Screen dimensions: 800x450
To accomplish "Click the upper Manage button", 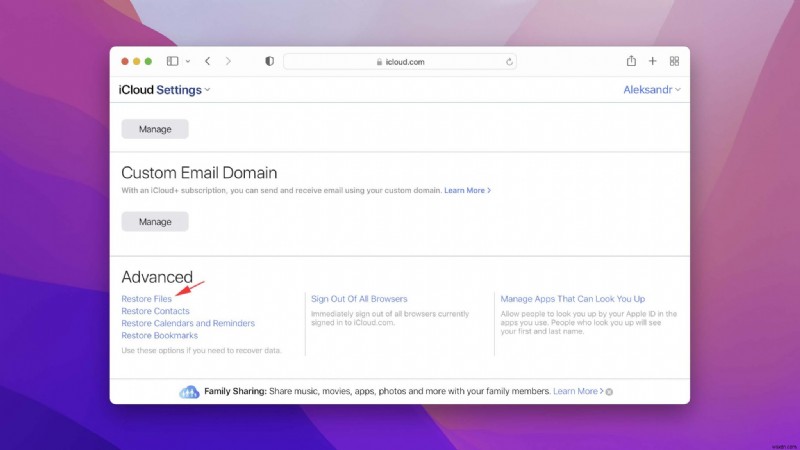I will pos(155,129).
